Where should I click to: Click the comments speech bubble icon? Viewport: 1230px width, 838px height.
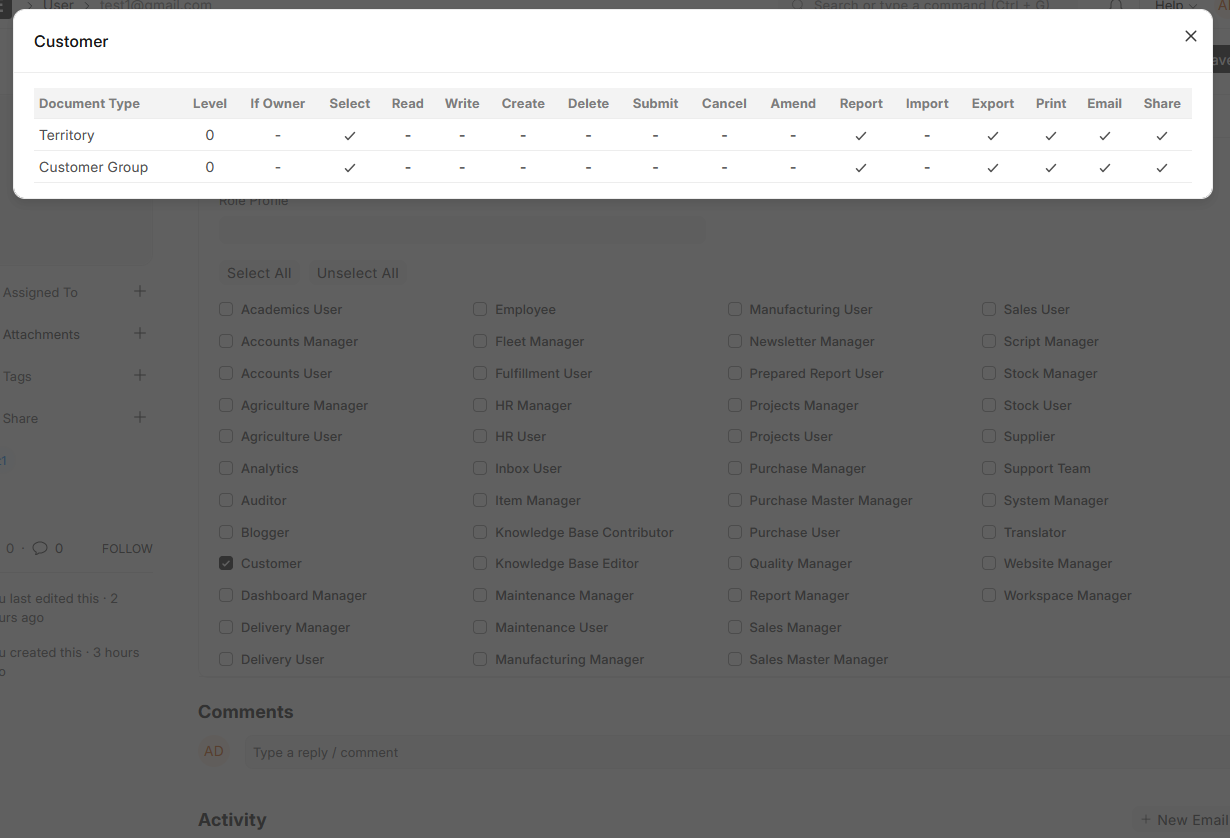[x=40, y=548]
